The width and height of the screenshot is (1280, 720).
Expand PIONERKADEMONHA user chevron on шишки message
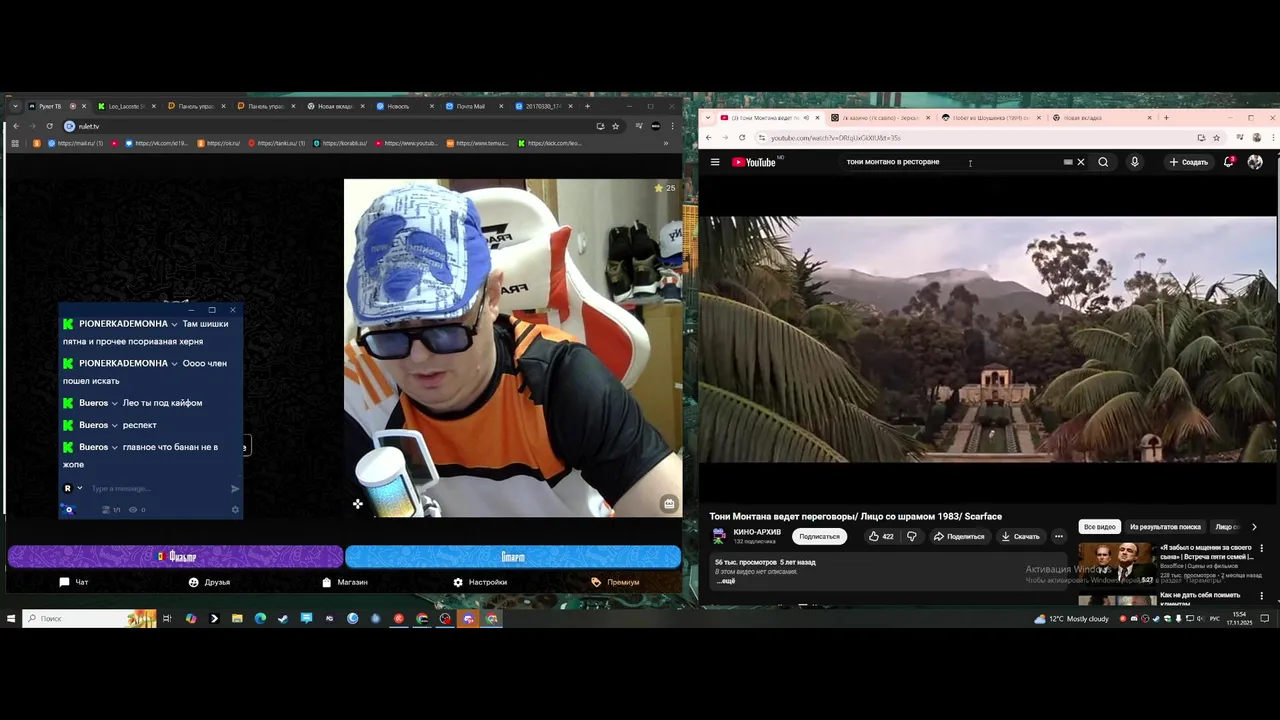[x=174, y=324]
